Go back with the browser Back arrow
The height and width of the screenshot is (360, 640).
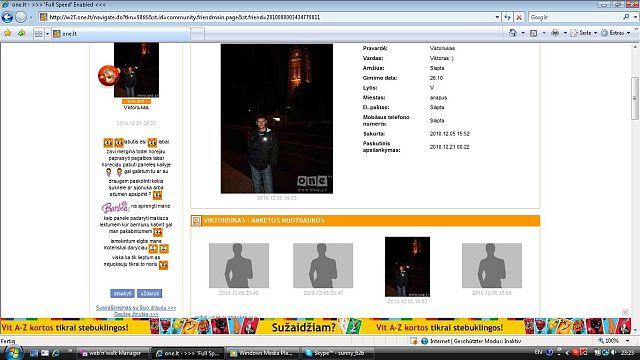click(7, 17)
